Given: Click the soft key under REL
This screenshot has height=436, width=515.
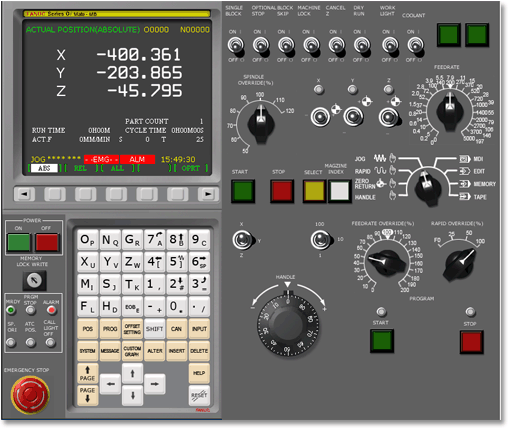Looking at the screenshot, I should pos(86,194).
